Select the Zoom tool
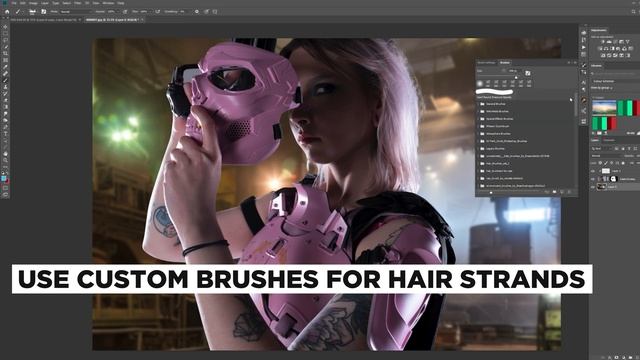This screenshot has height=360, width=640. [6, 160]
